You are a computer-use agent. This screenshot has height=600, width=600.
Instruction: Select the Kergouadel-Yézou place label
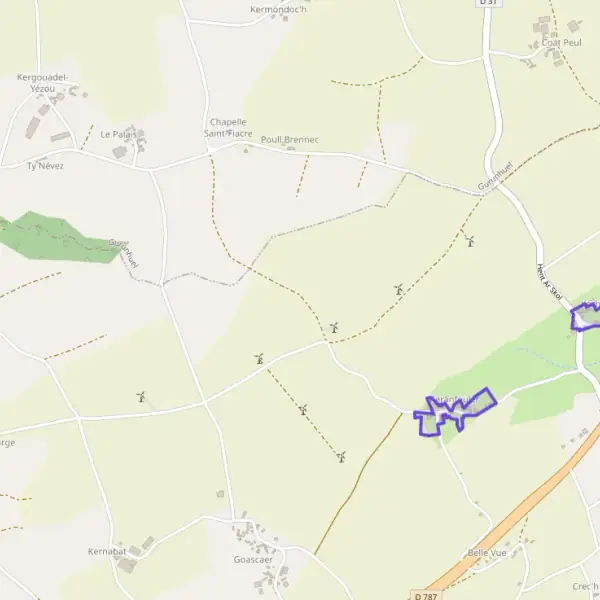pos(42,83)
